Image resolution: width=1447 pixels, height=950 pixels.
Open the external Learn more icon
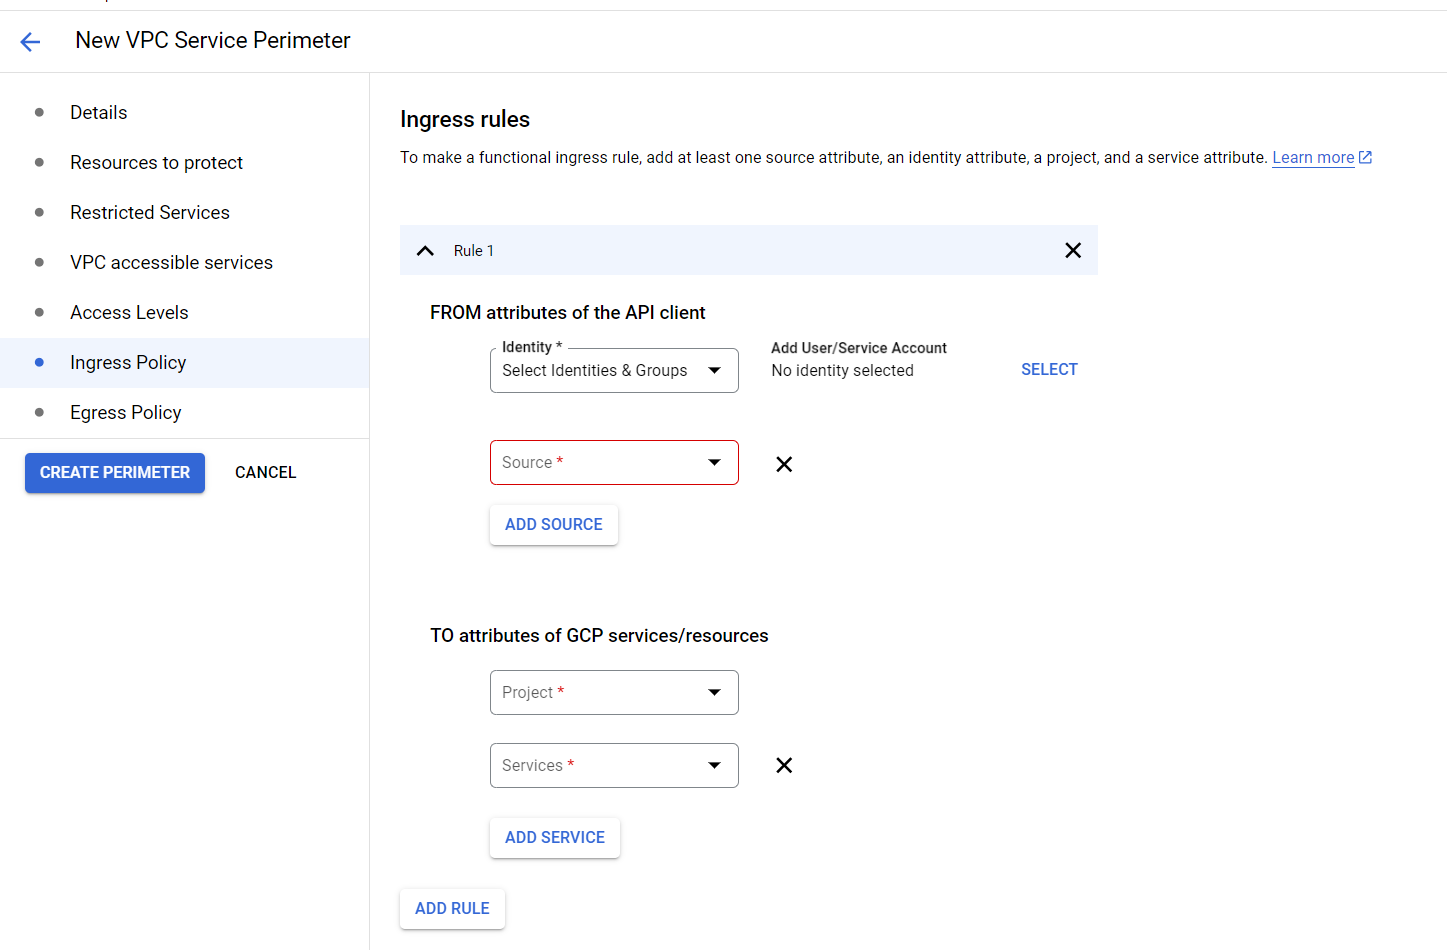(1364, 156)
